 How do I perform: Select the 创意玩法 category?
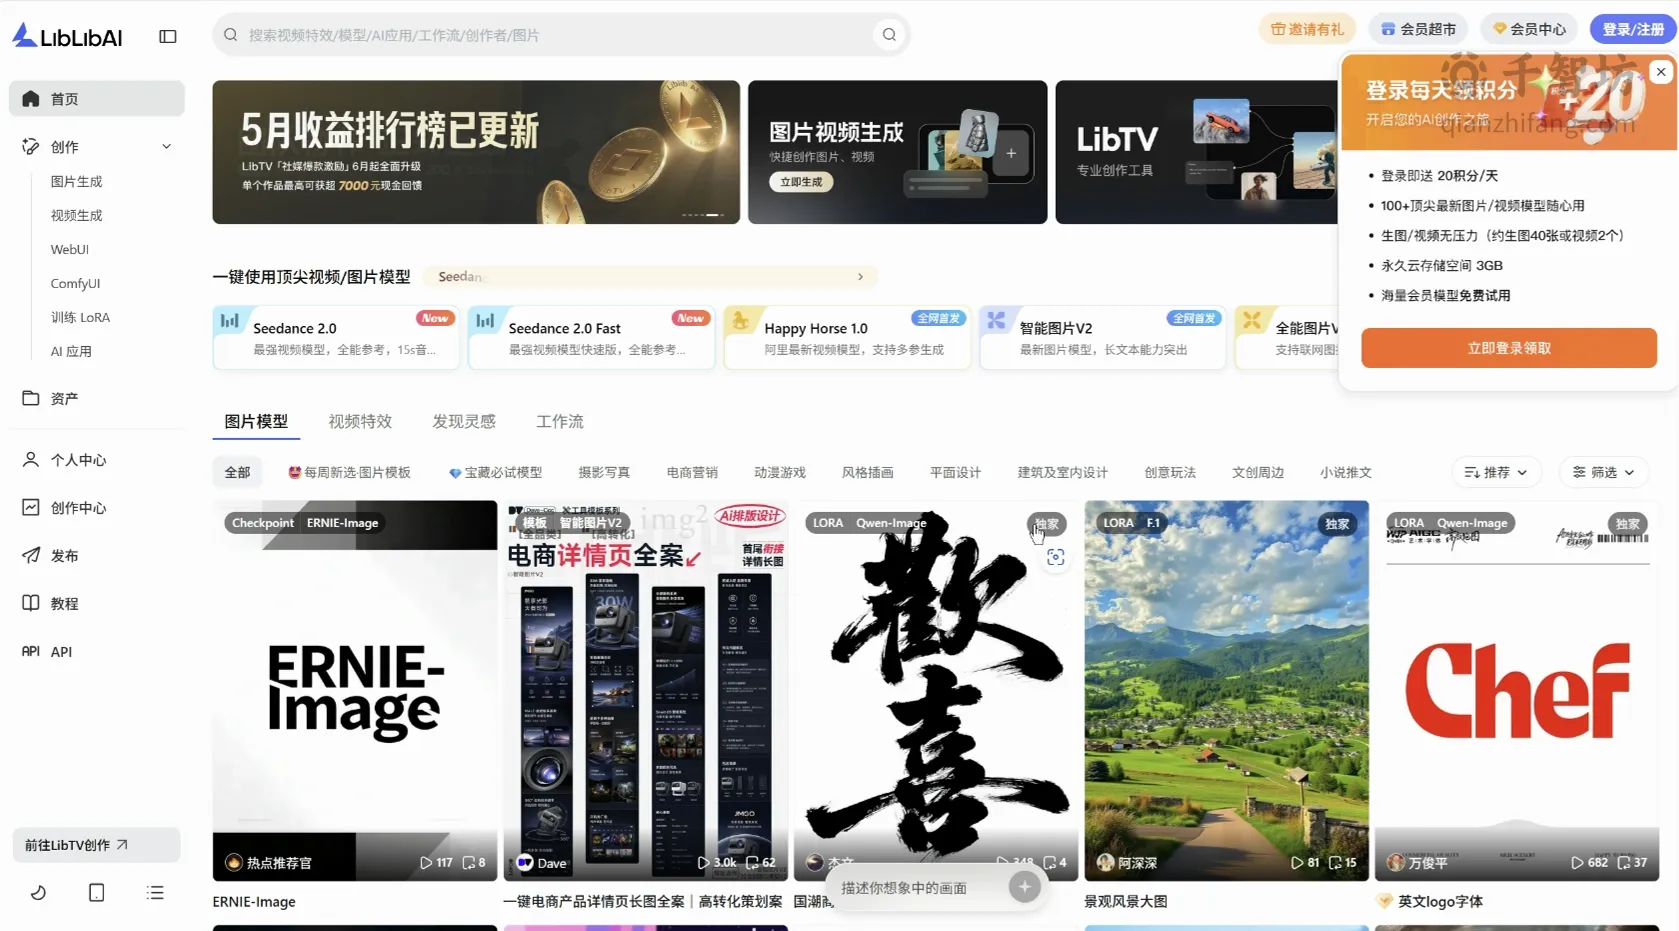pos(1170,473)
